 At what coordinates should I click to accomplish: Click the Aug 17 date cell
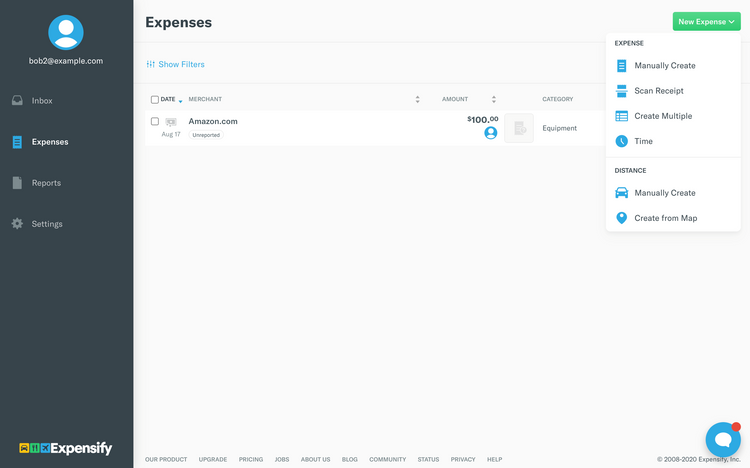pos(171,134)
